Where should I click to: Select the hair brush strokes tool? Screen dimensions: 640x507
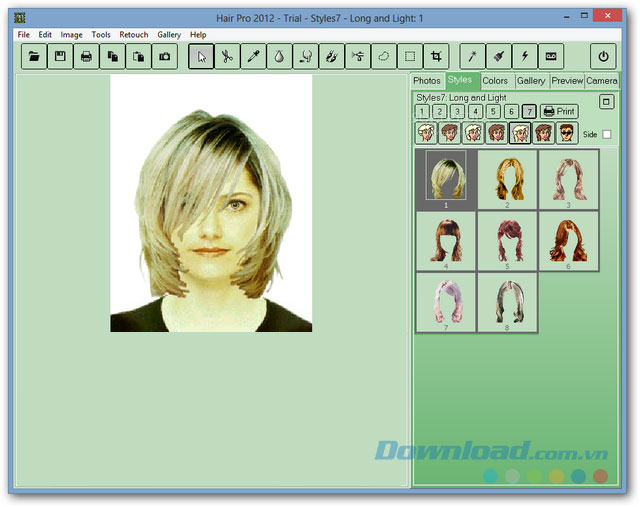coord(331,56)
